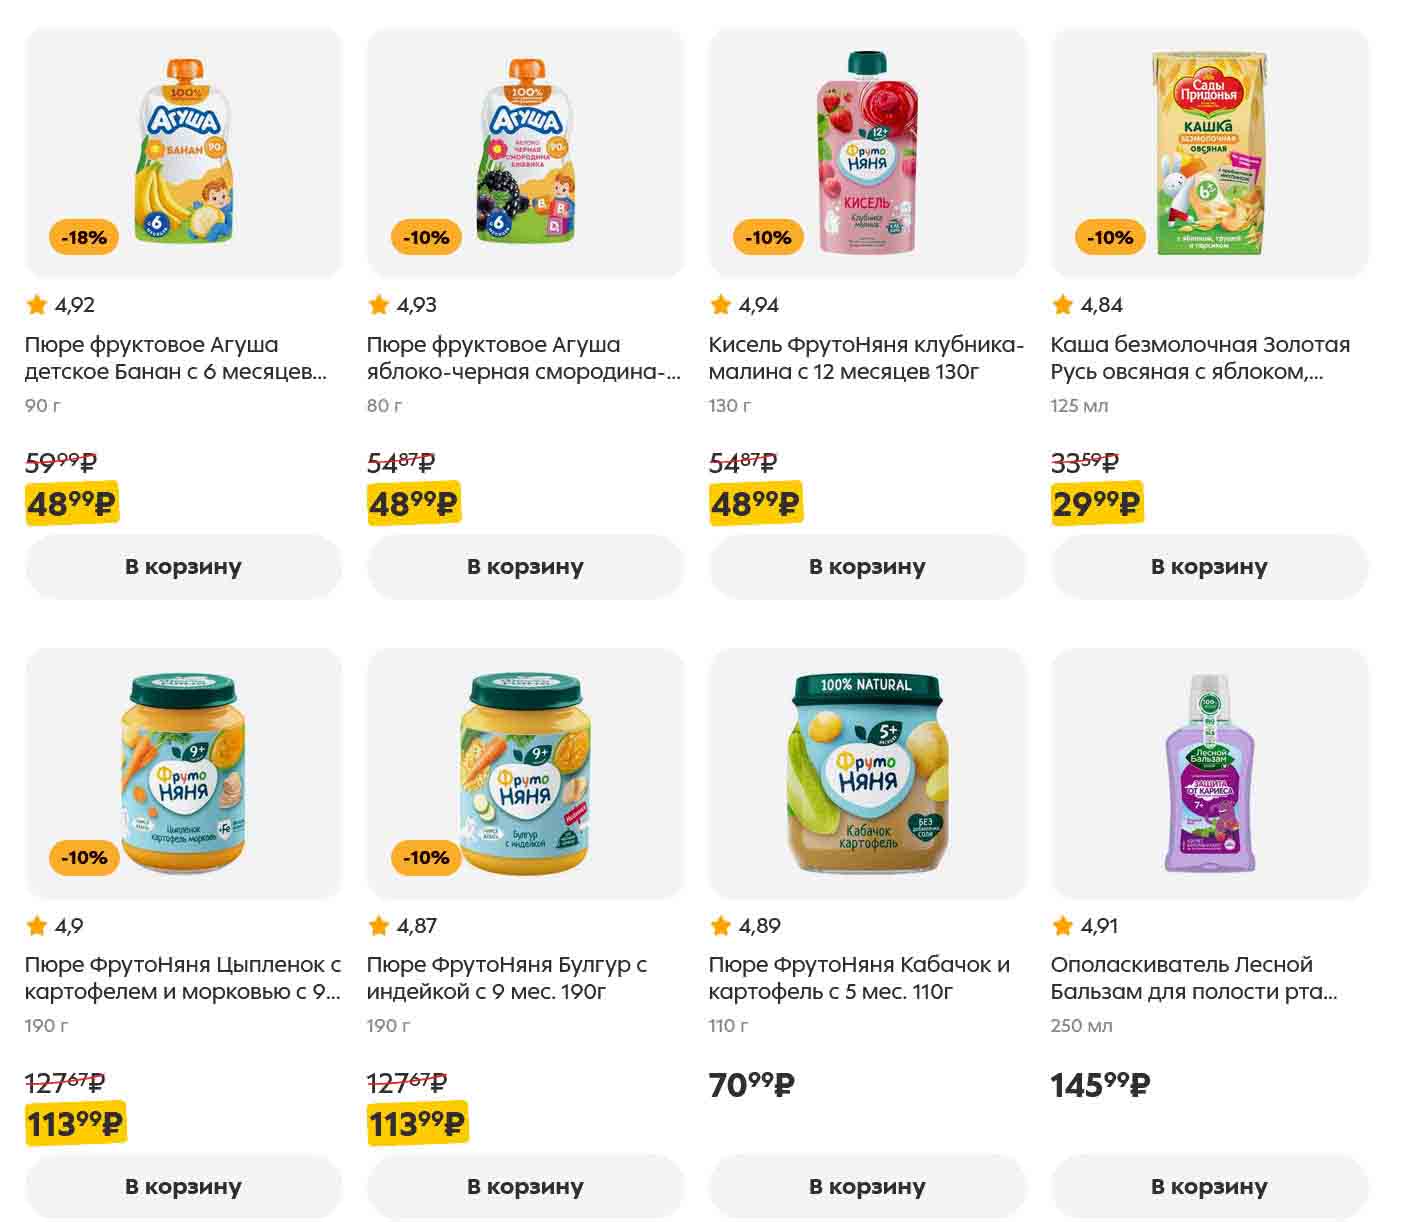
Task: Click the star rating icon for Агуша Банан
Action: [37, 305]
